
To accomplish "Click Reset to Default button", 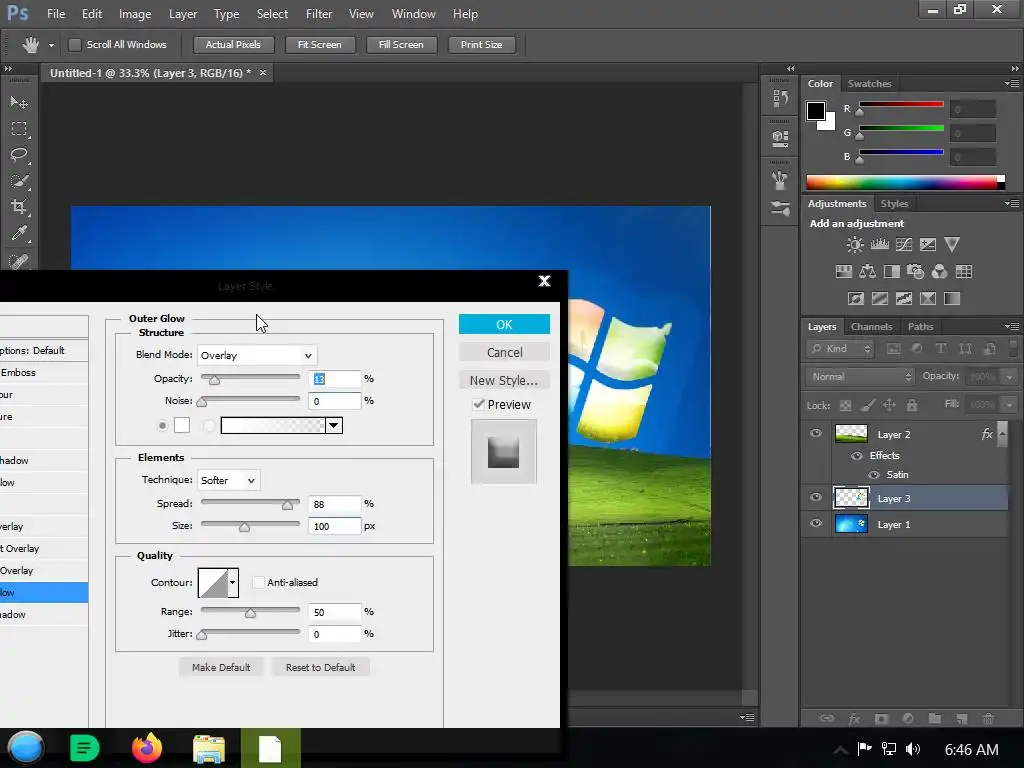I will [x=321, y=667].
